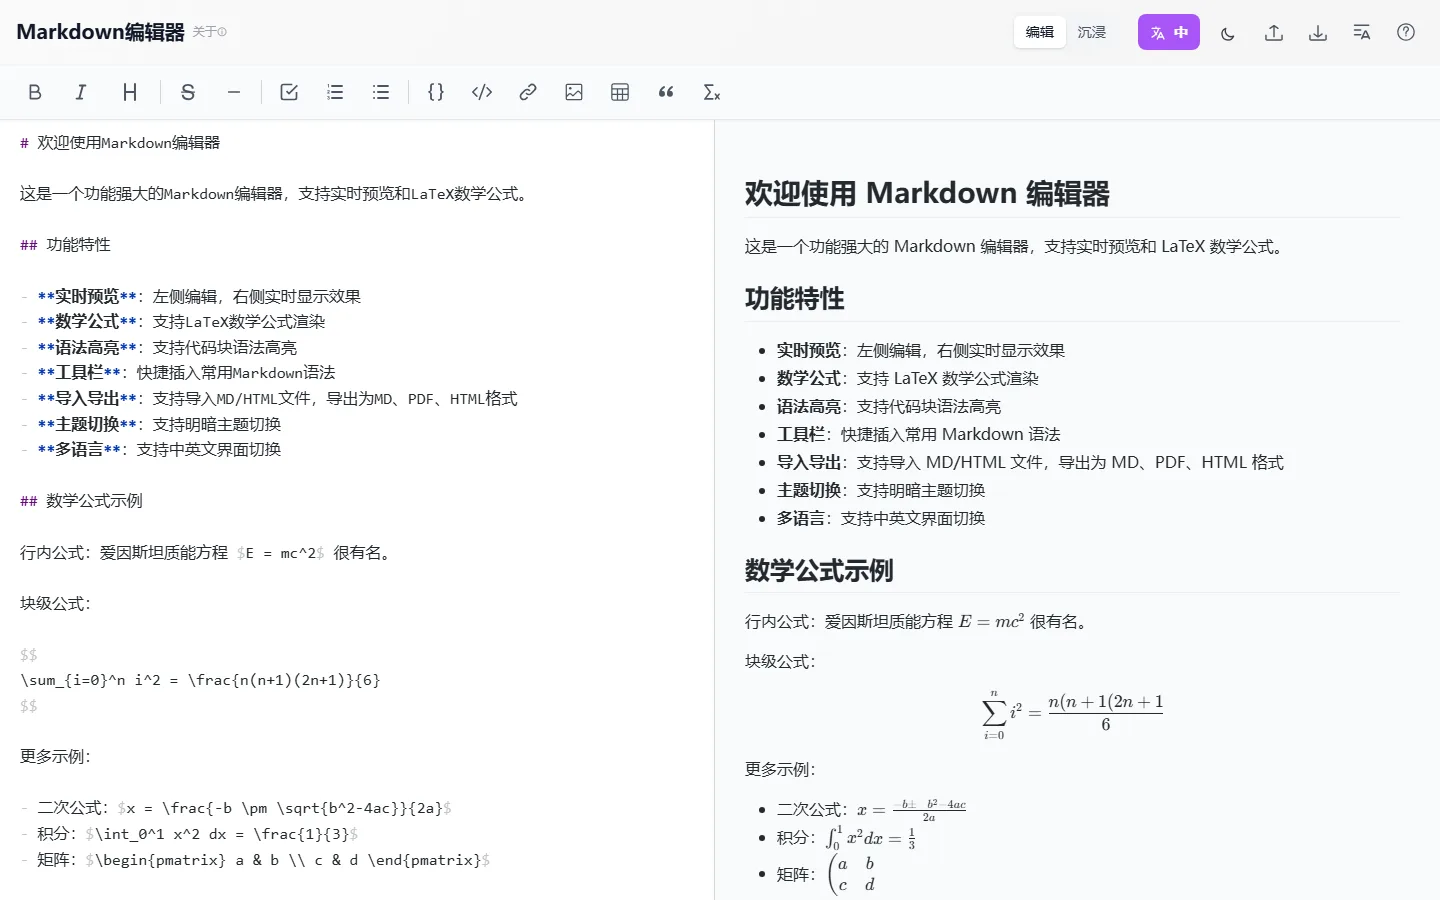Click the editor line starting with **导入导出**
The width and height of the screenshot is (1440, 900).
coord(269,398)
